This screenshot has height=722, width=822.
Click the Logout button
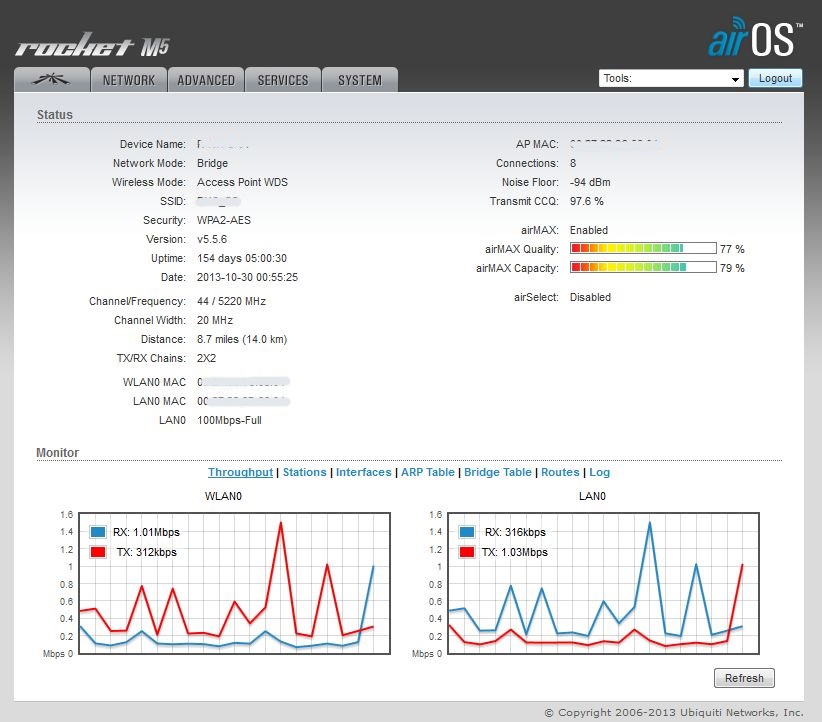pyautogui.click(x=775, y=78)
